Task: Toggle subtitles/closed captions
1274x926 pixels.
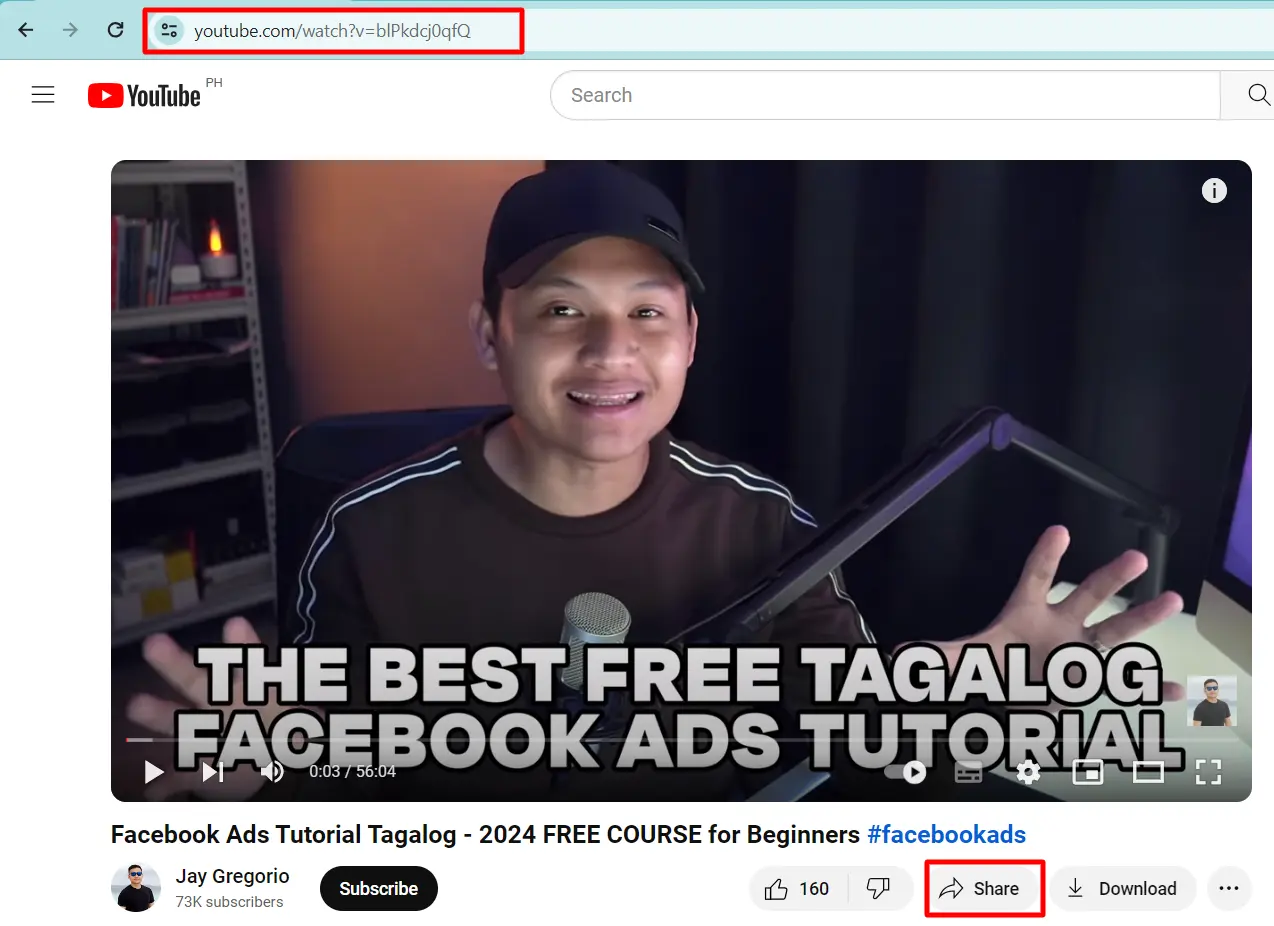Action: [x=968, y=772]
